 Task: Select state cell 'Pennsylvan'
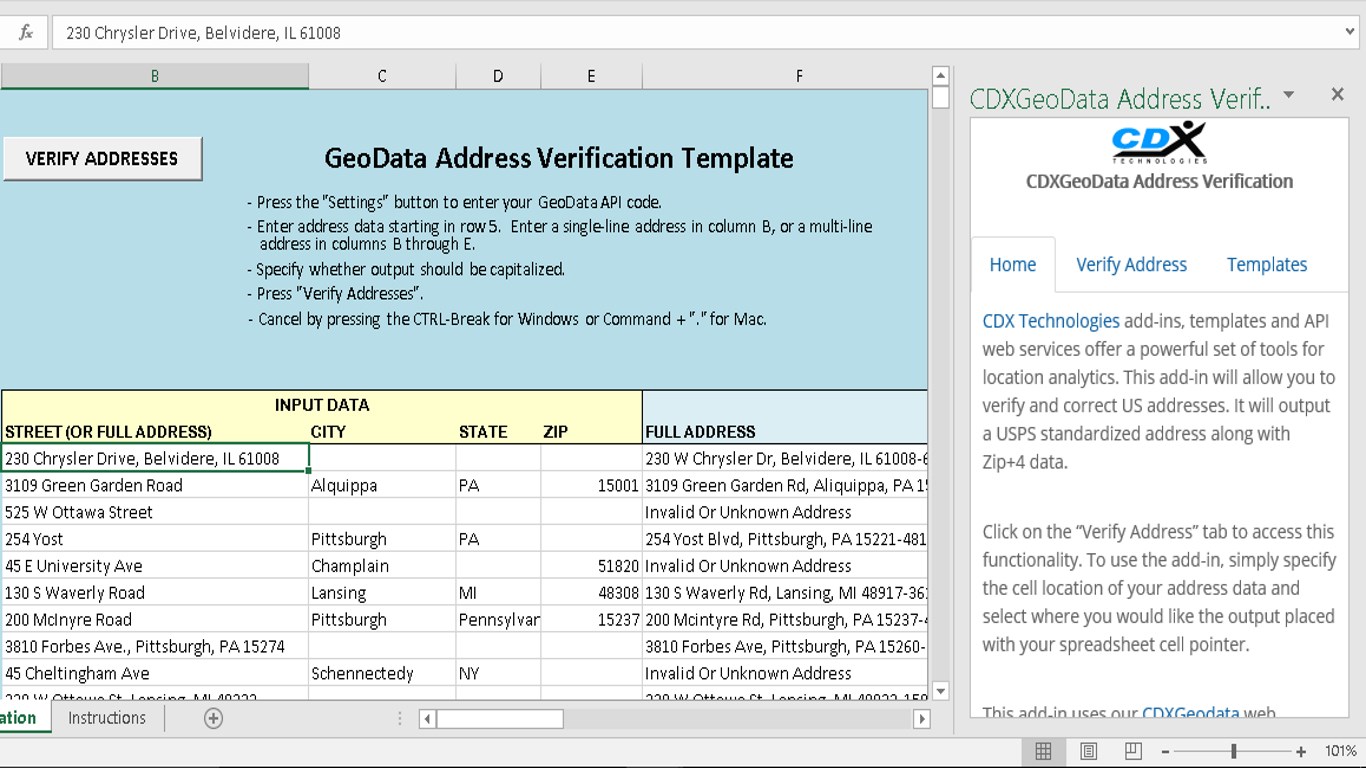(498, 620)
